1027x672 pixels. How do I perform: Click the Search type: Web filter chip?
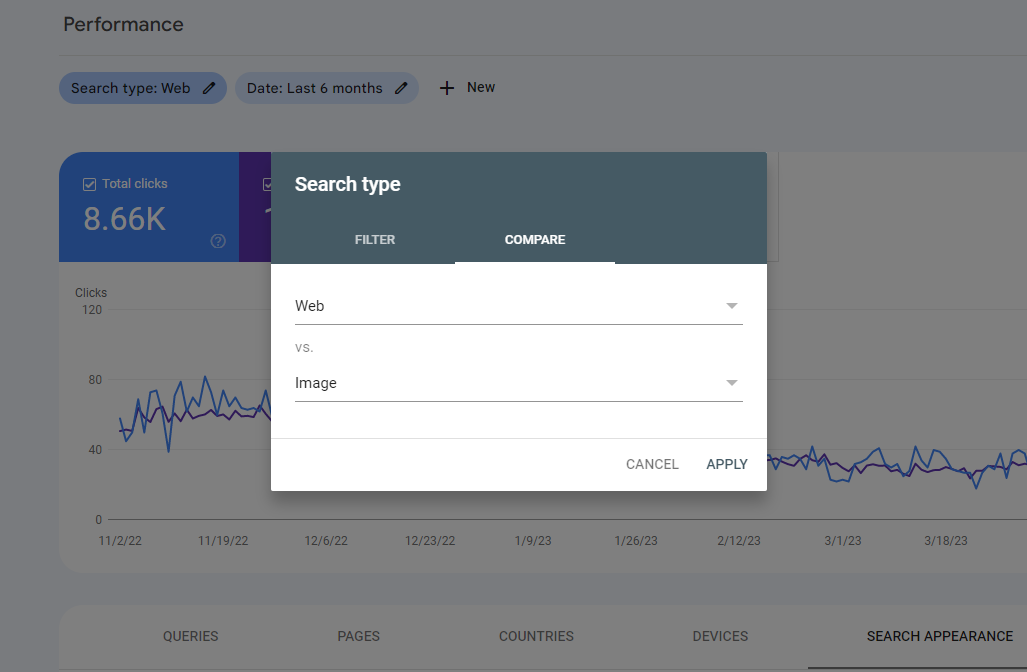click(131, 88)
